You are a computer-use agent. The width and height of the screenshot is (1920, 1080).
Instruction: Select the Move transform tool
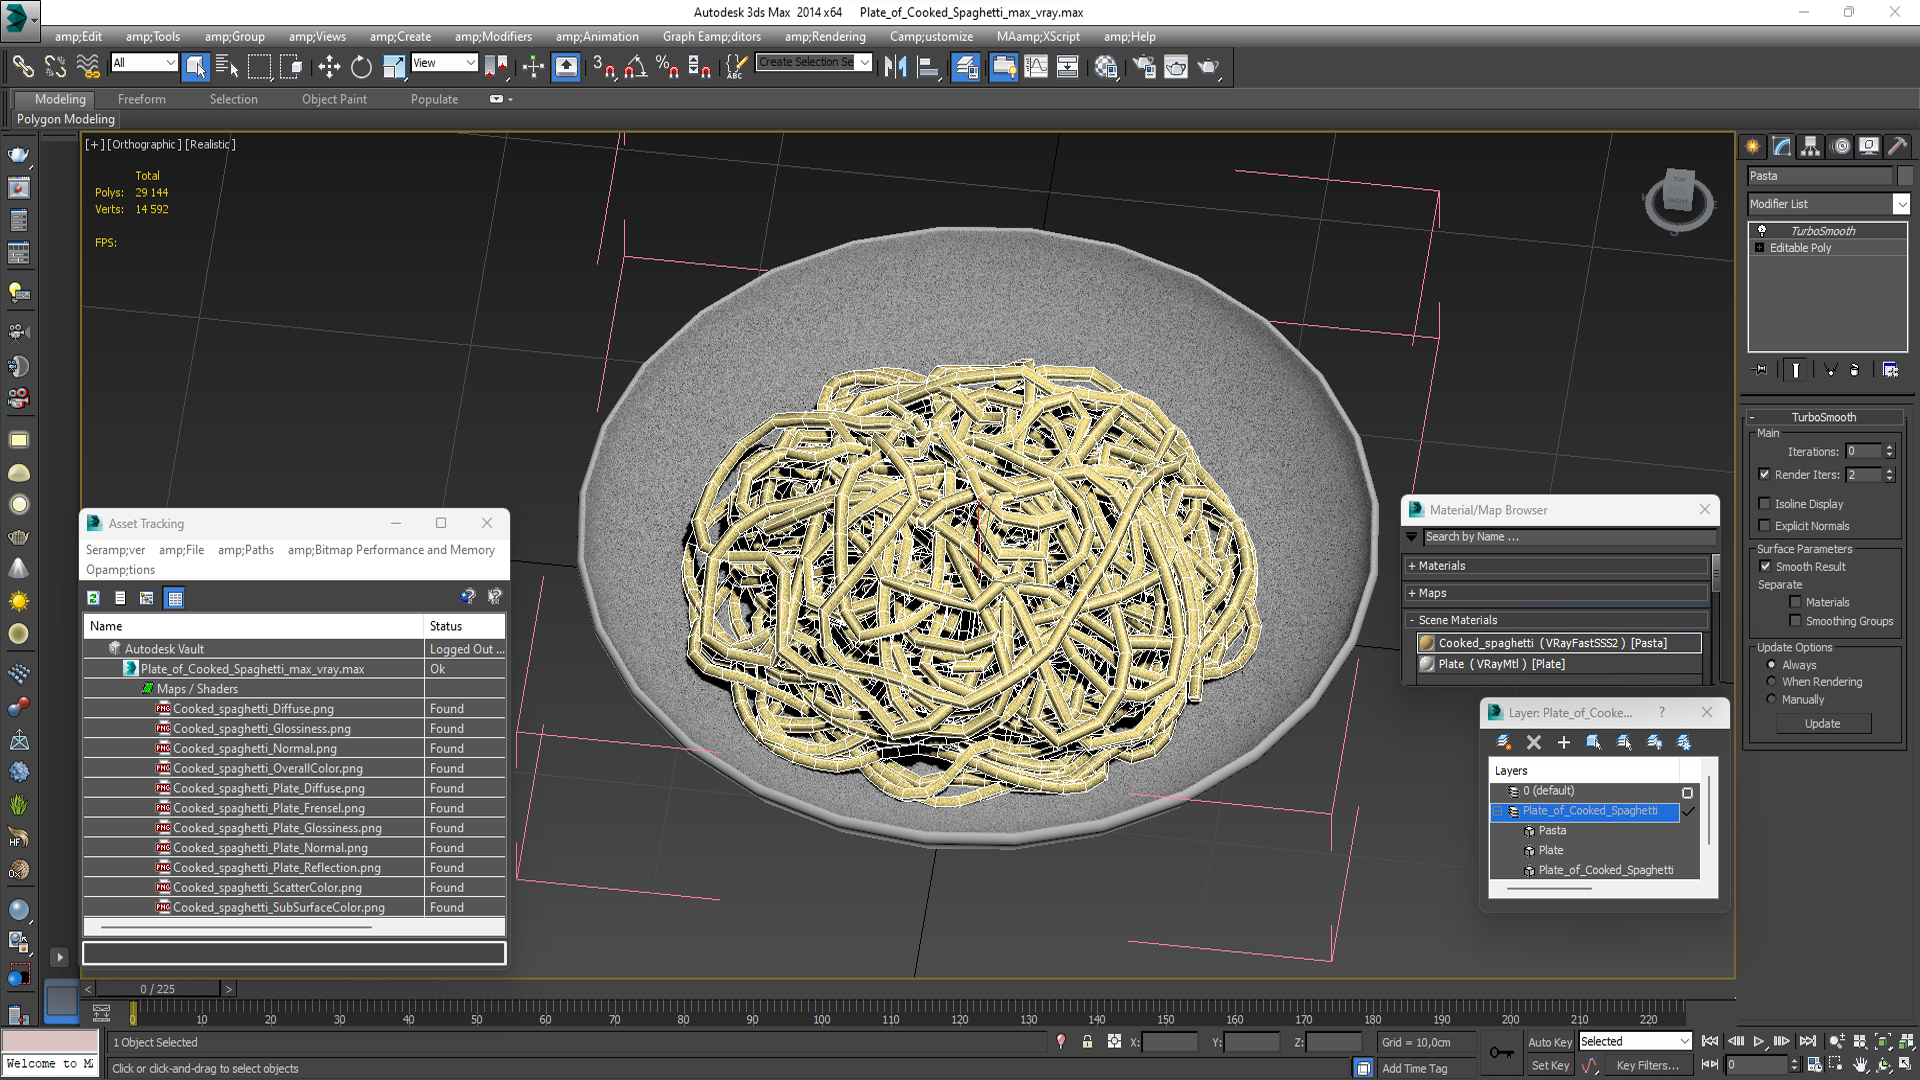[329, 67]
